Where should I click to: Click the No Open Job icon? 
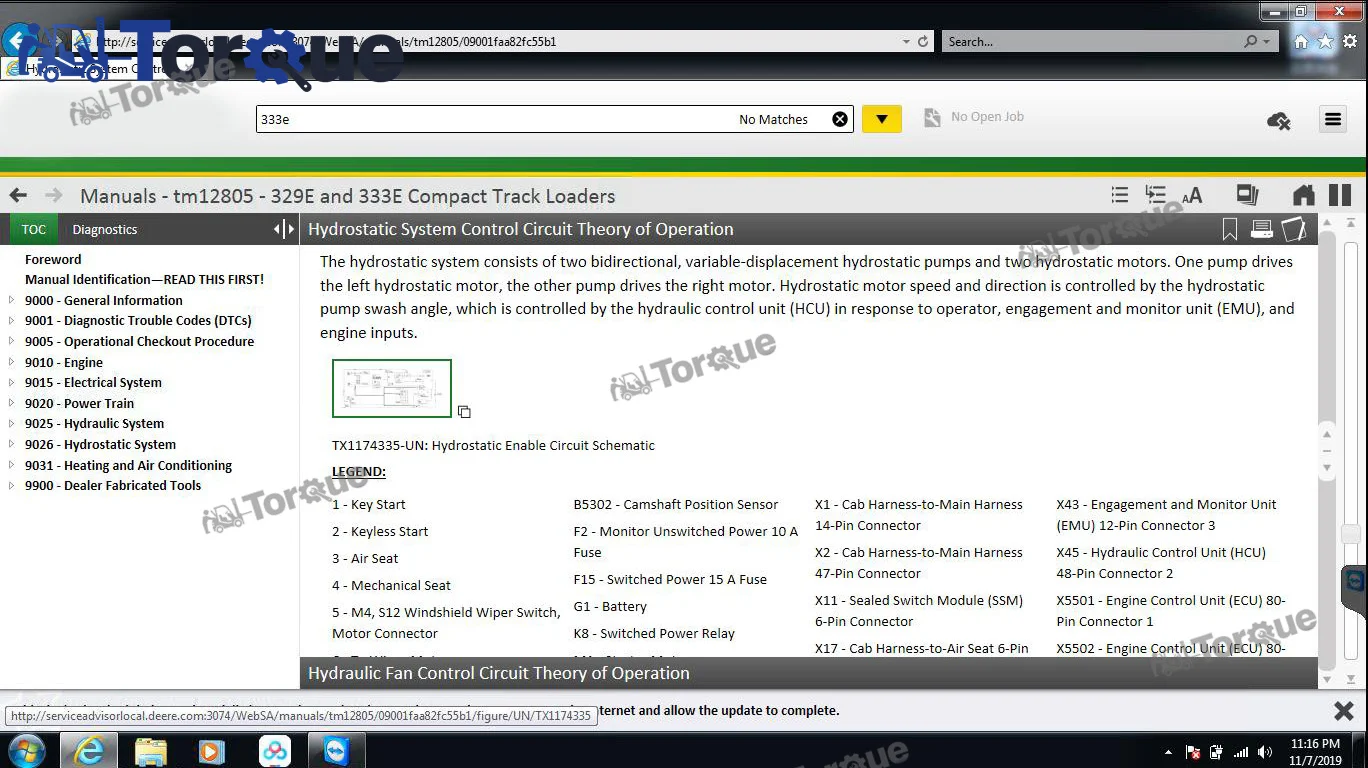click(932, 118)
